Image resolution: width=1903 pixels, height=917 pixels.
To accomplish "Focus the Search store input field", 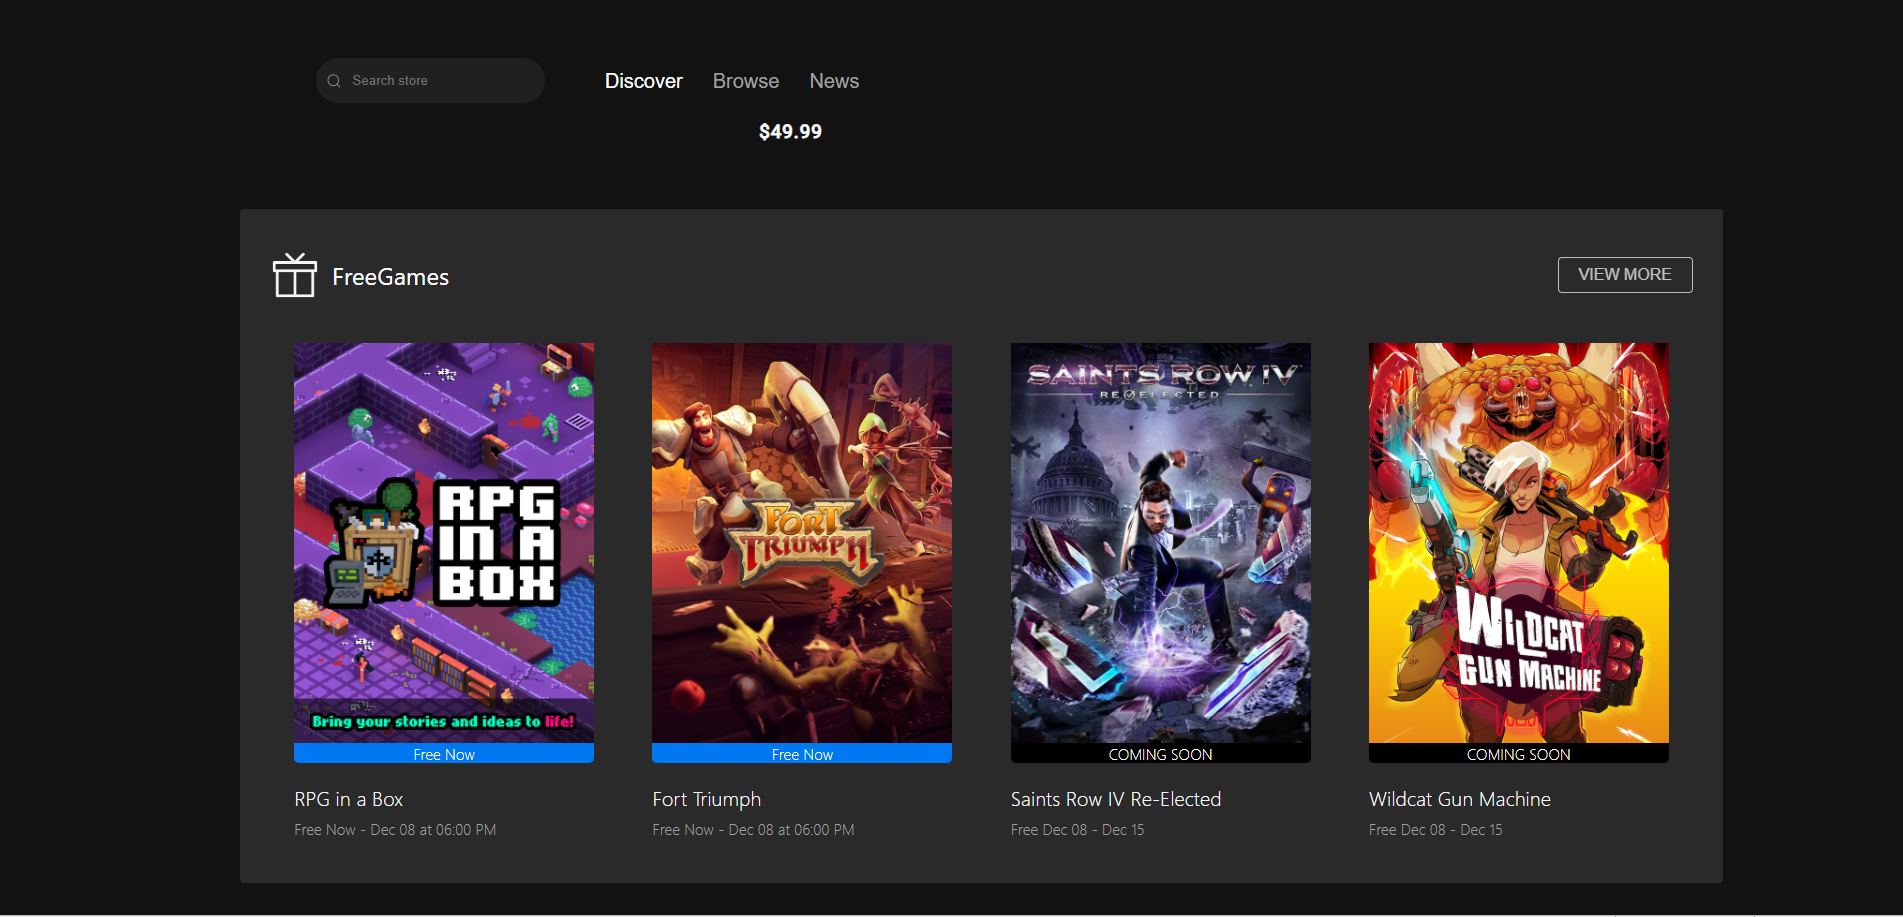I will pos(430,81).
